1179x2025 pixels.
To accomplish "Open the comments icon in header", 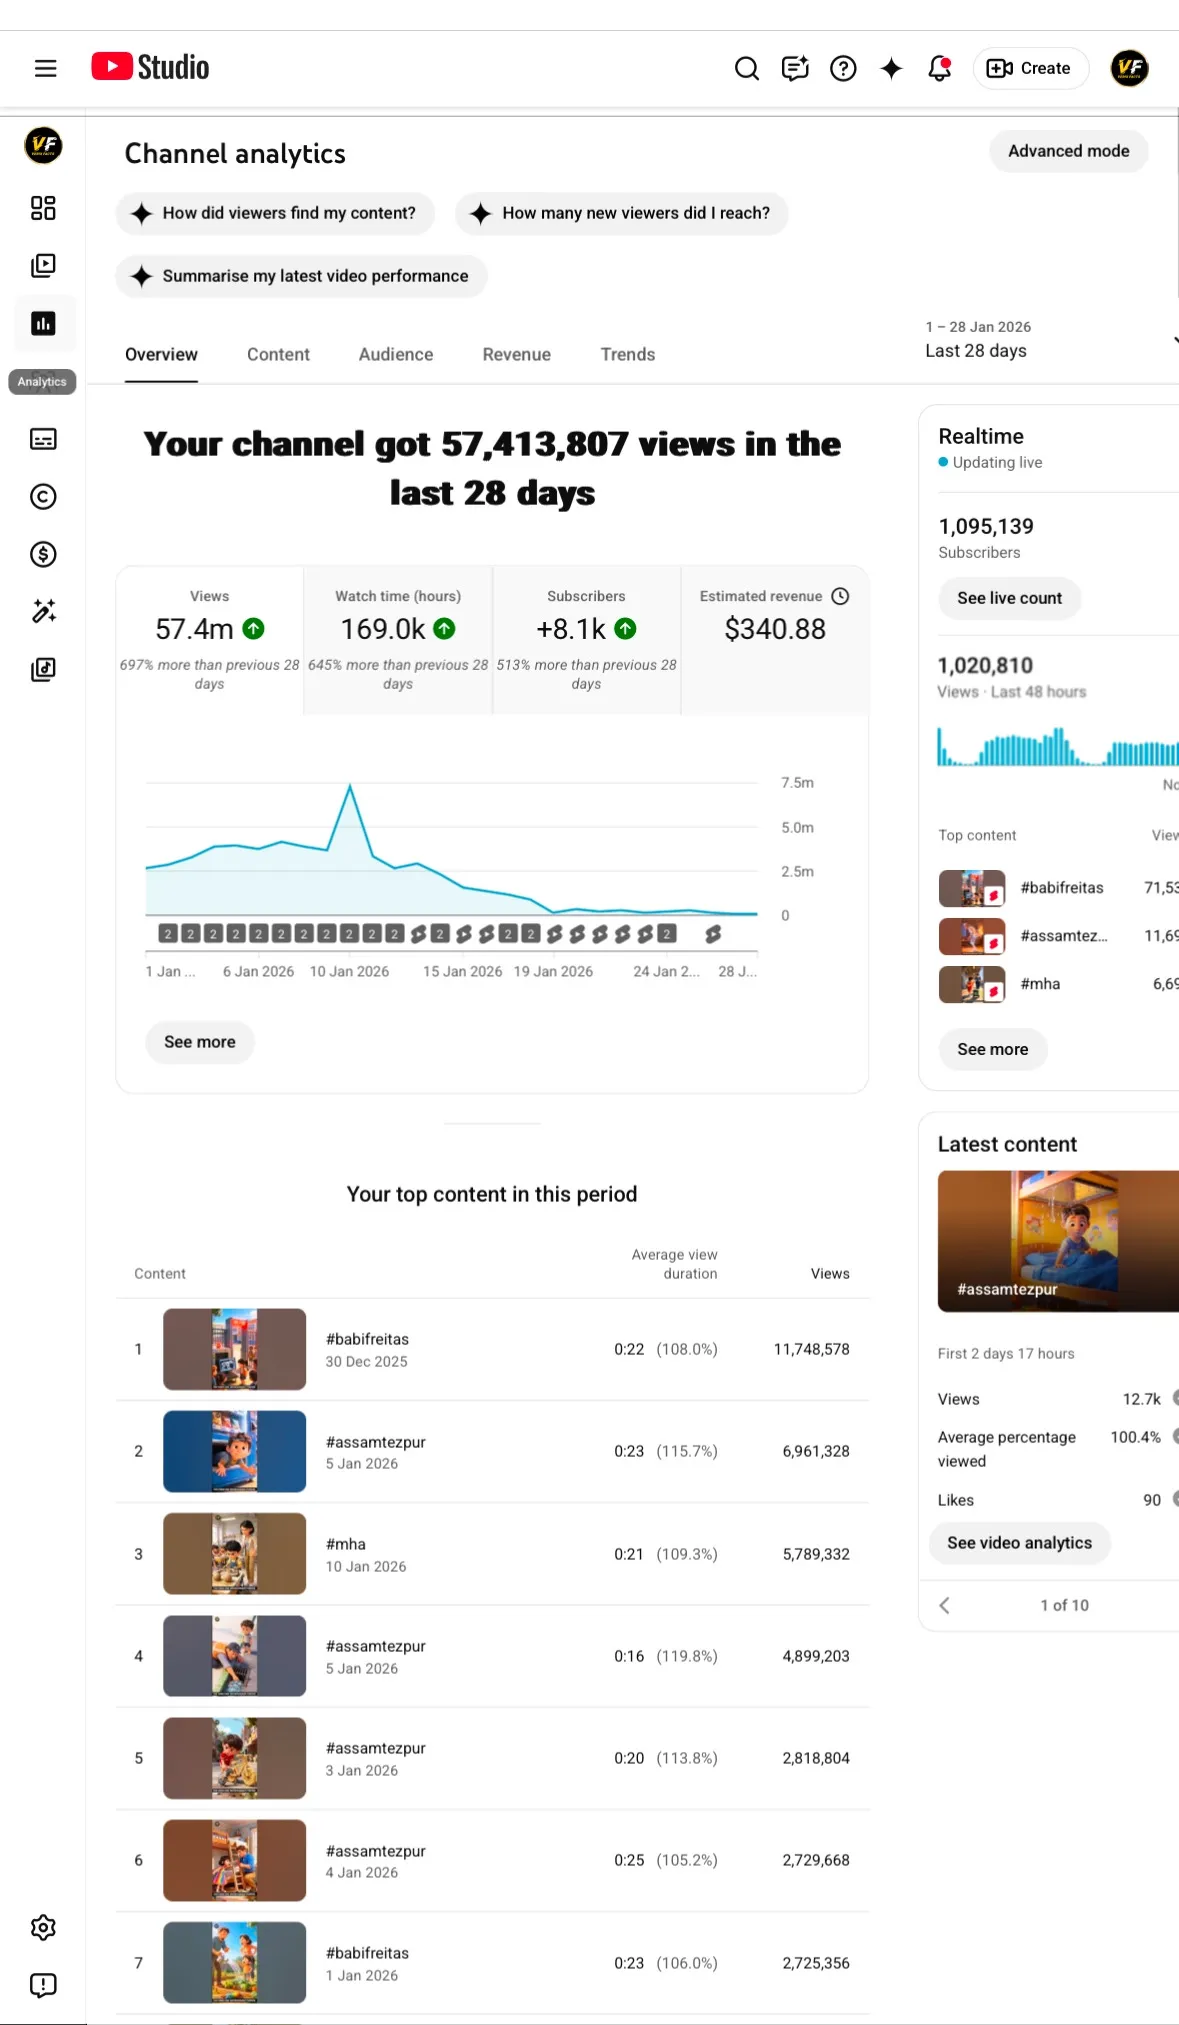I will (x=795, y=68).
